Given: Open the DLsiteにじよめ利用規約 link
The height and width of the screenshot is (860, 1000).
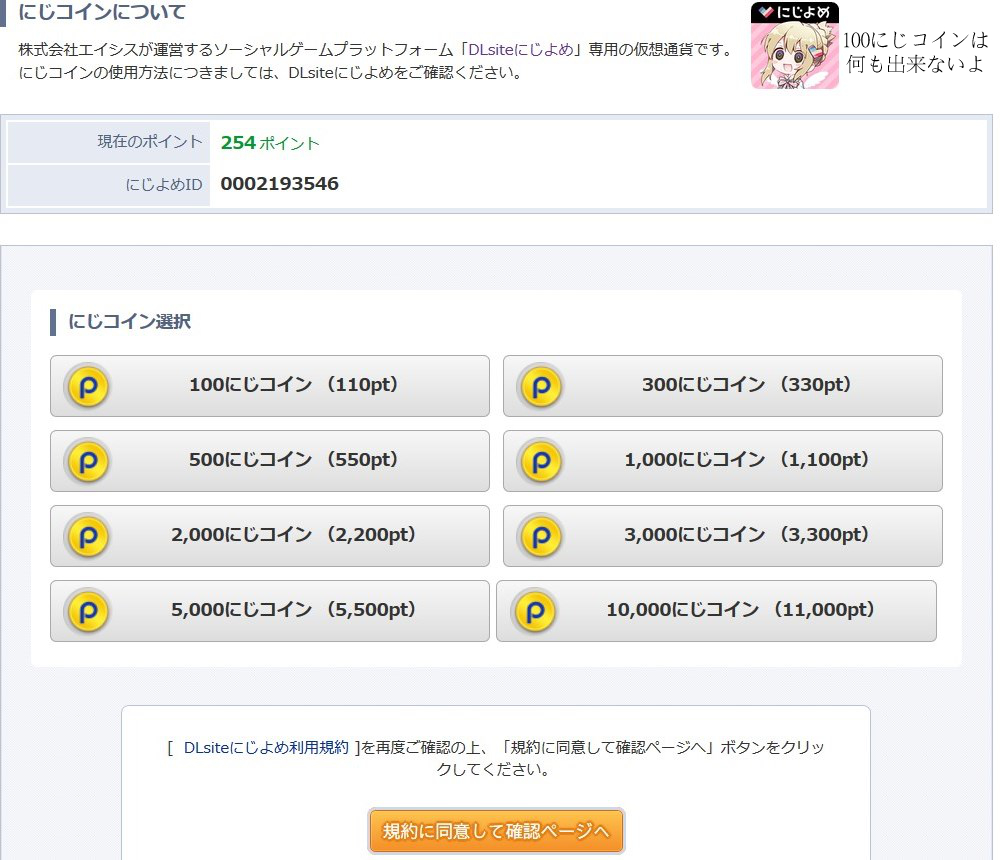Looking at the screenshot, I should 266,747.
